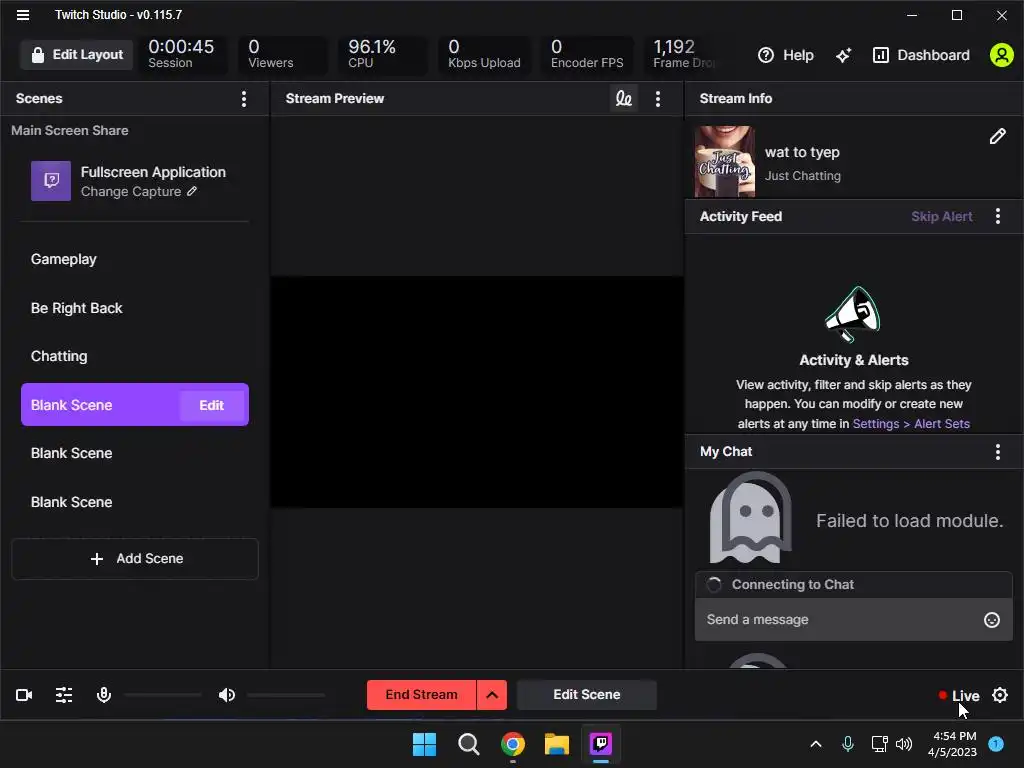Select the Chatting scene
This screenshot has width=1024, height=768.
tap(135, 357)
